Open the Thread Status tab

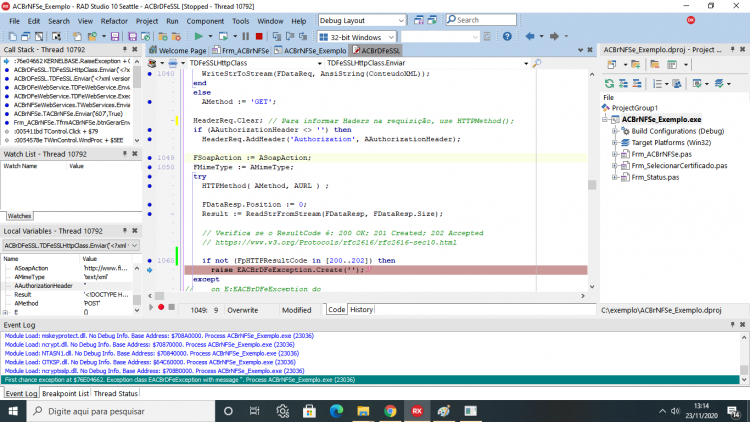coord(116,393)
